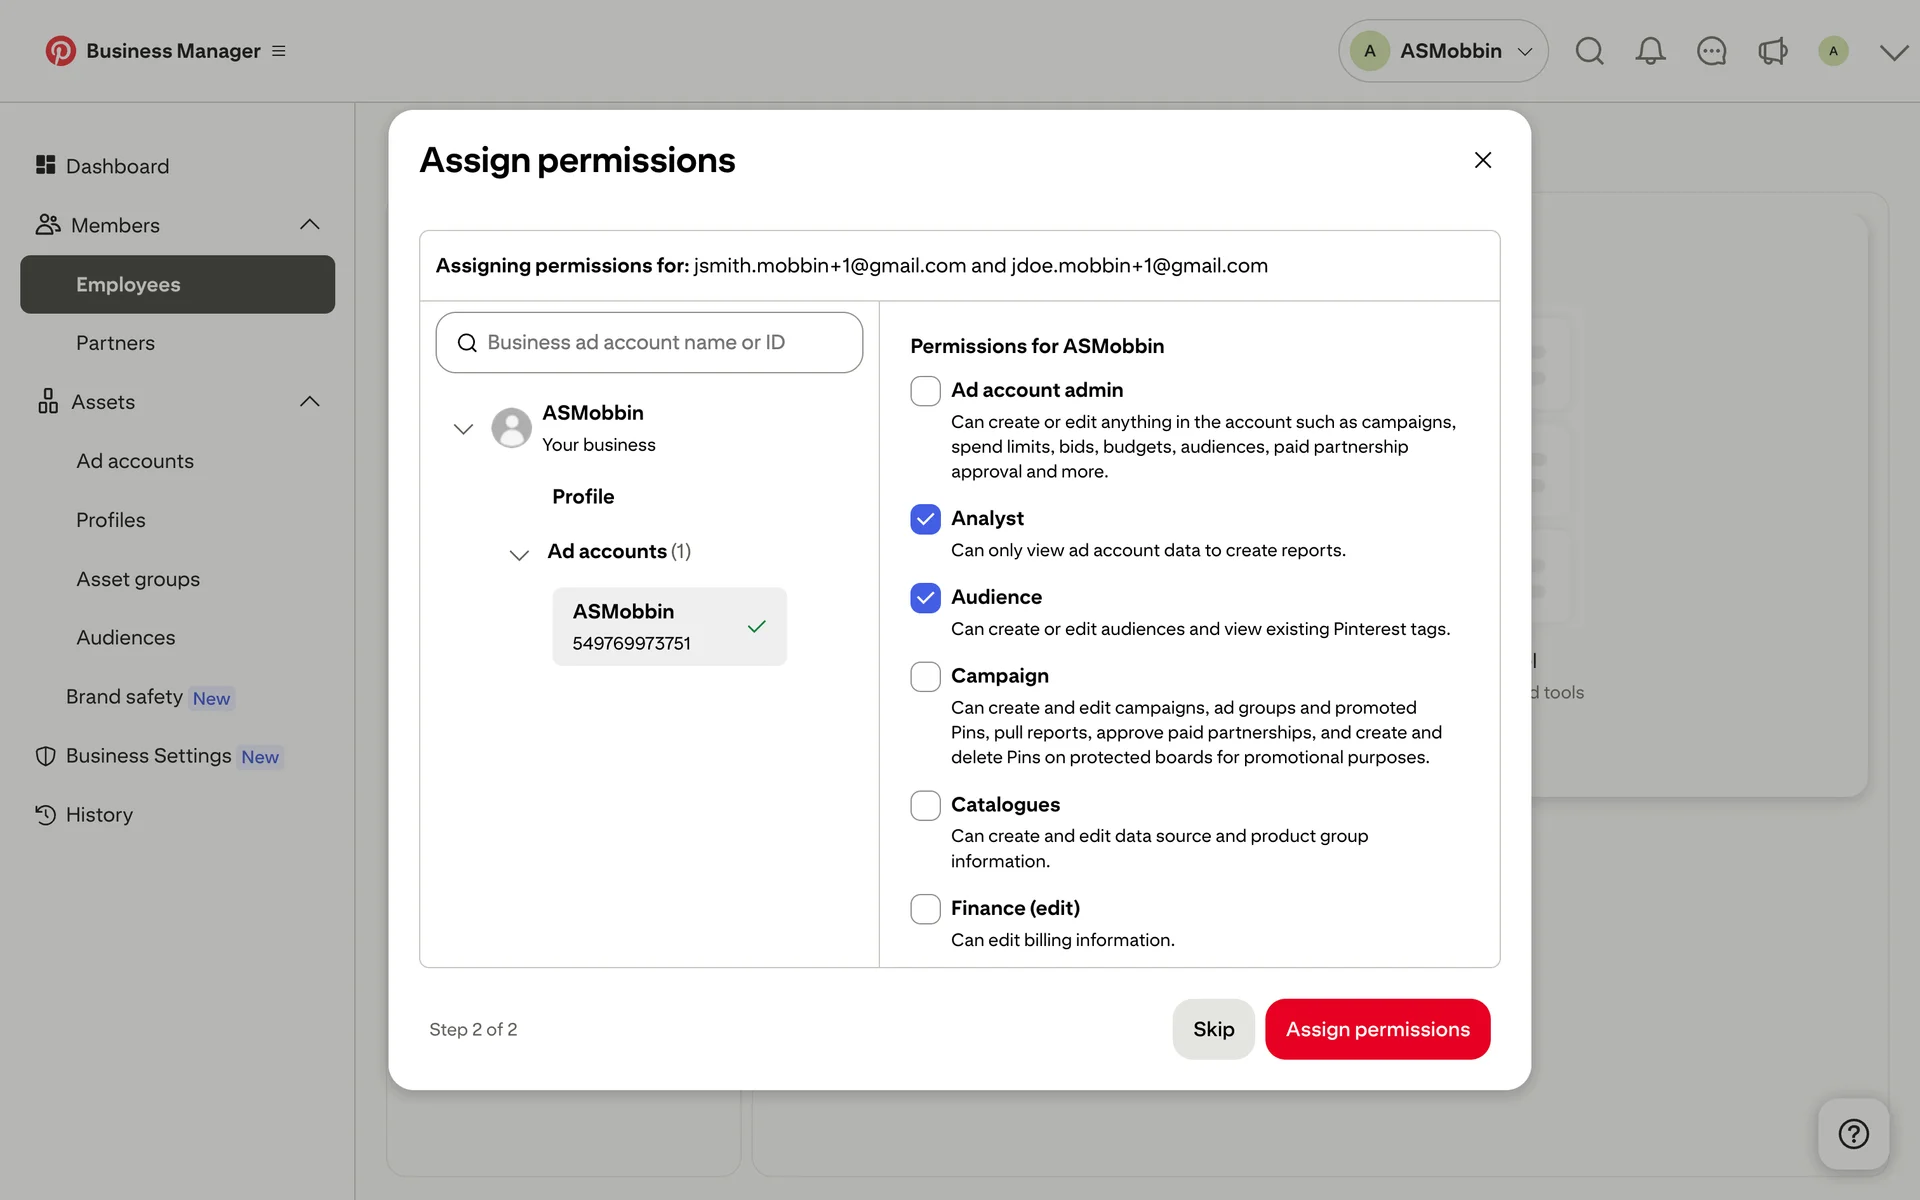Click the help question mark icon
This screenshot has width=1920, height=1200.
[1853, 1134]
